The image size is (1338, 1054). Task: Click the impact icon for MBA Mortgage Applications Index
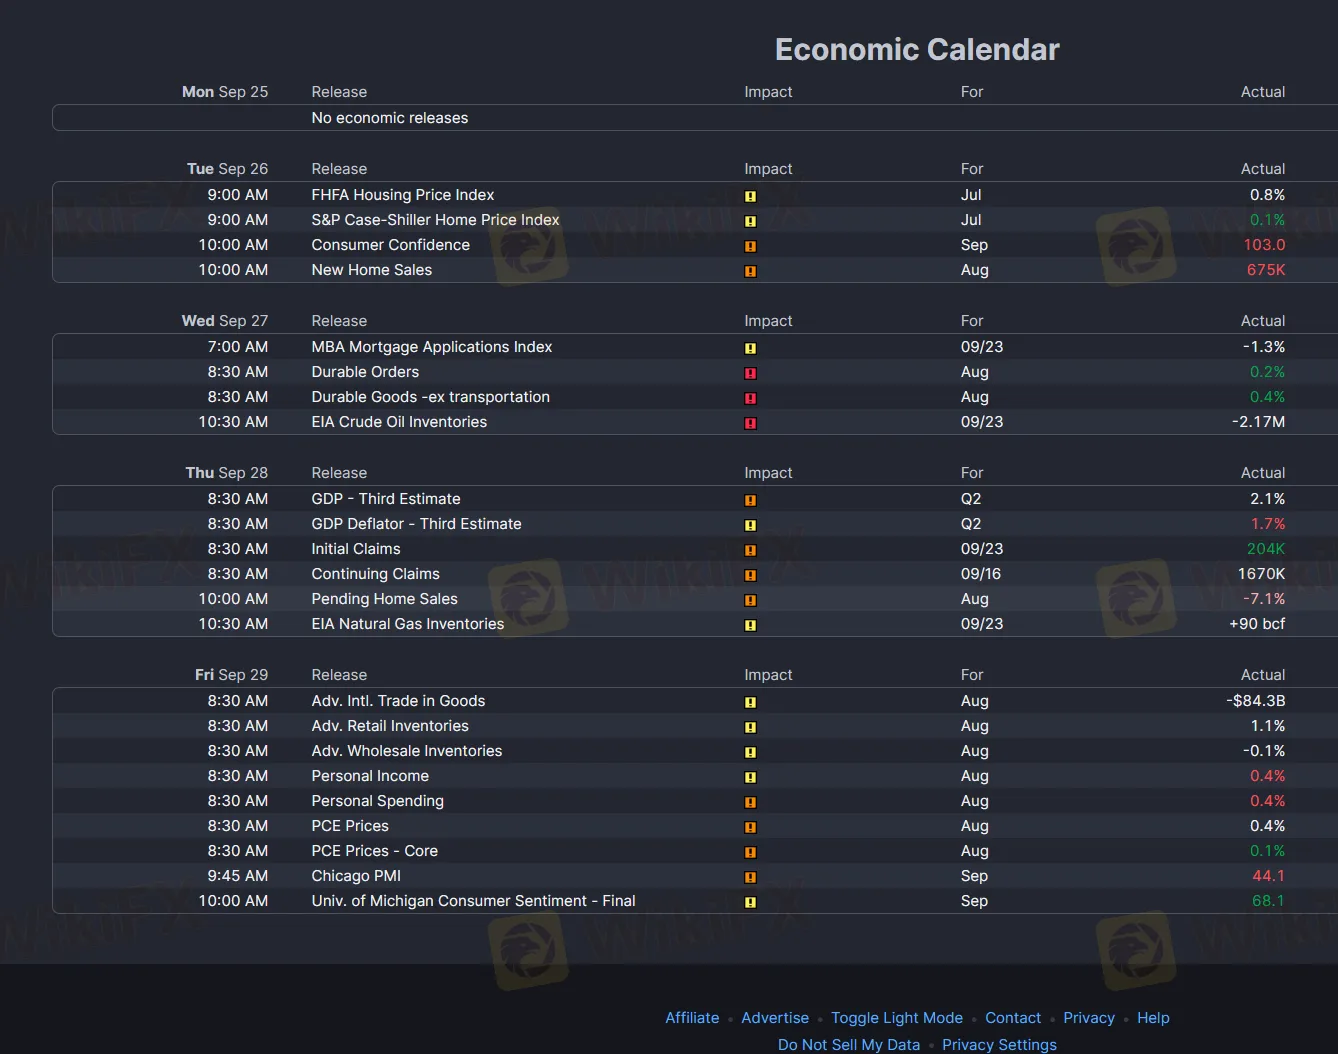click(x=750, y=348)
